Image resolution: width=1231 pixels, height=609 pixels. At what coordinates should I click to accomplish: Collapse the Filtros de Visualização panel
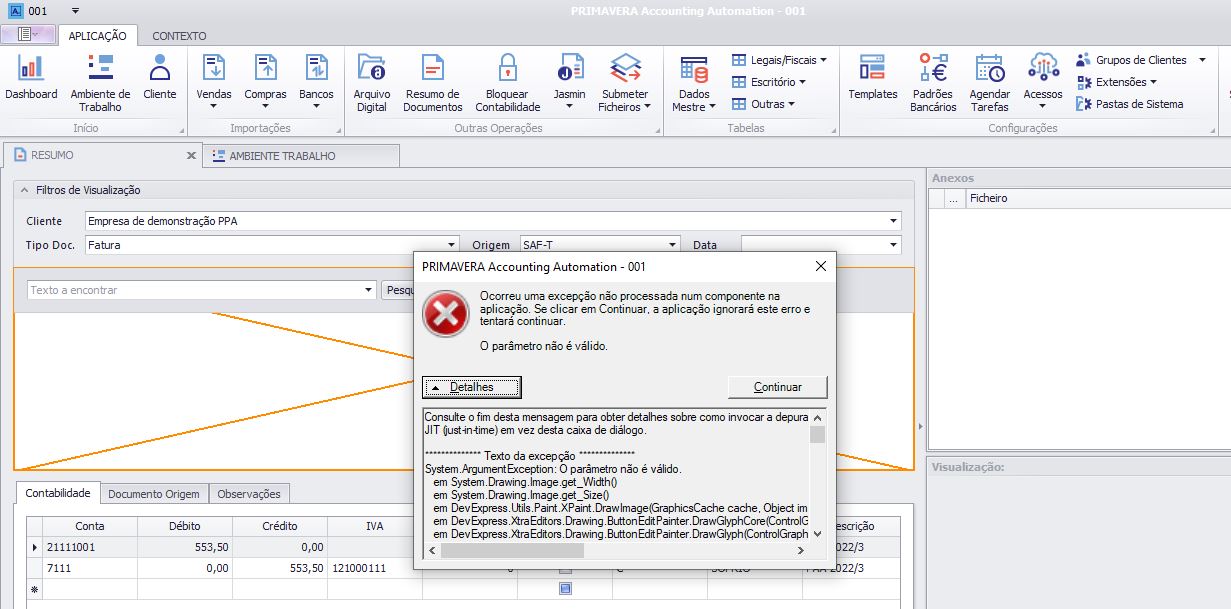25,190
